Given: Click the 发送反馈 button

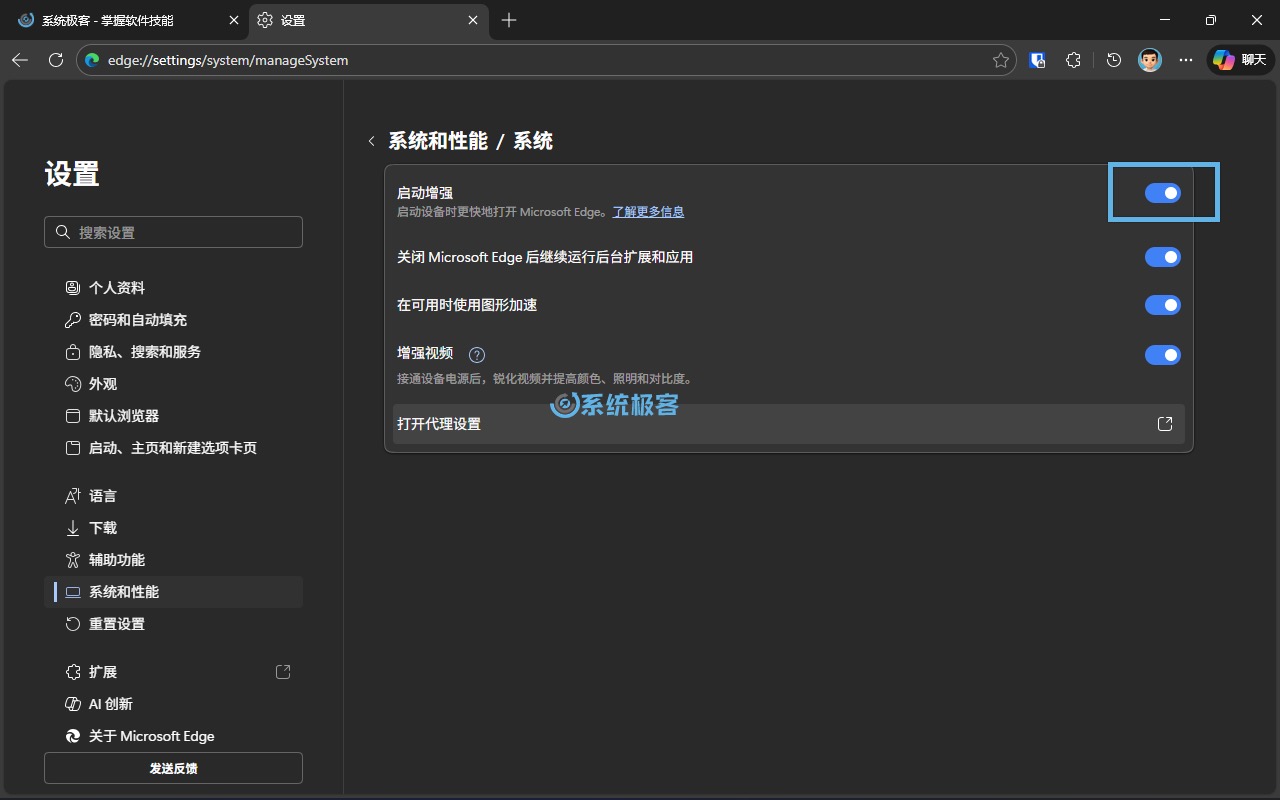Looking at the screenshot, I should click(x=173, y=768).
